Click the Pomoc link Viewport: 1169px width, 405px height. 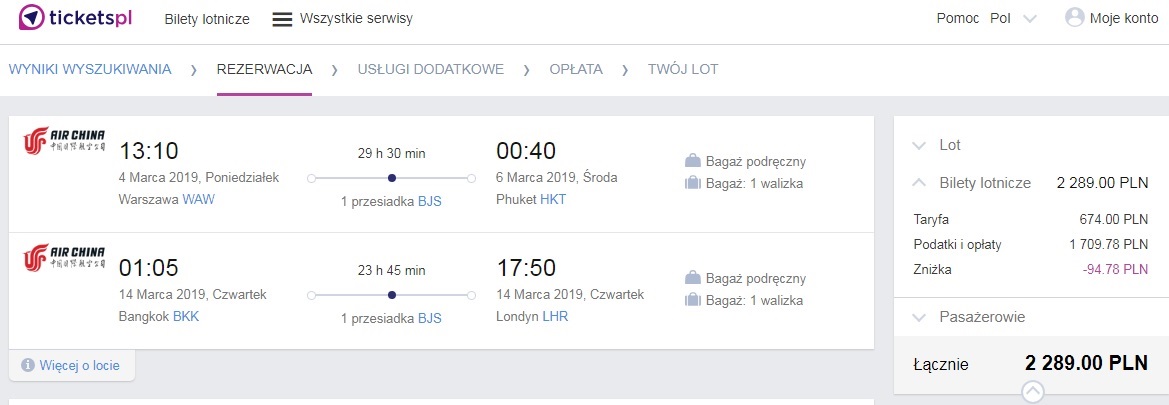pos(957,19)
